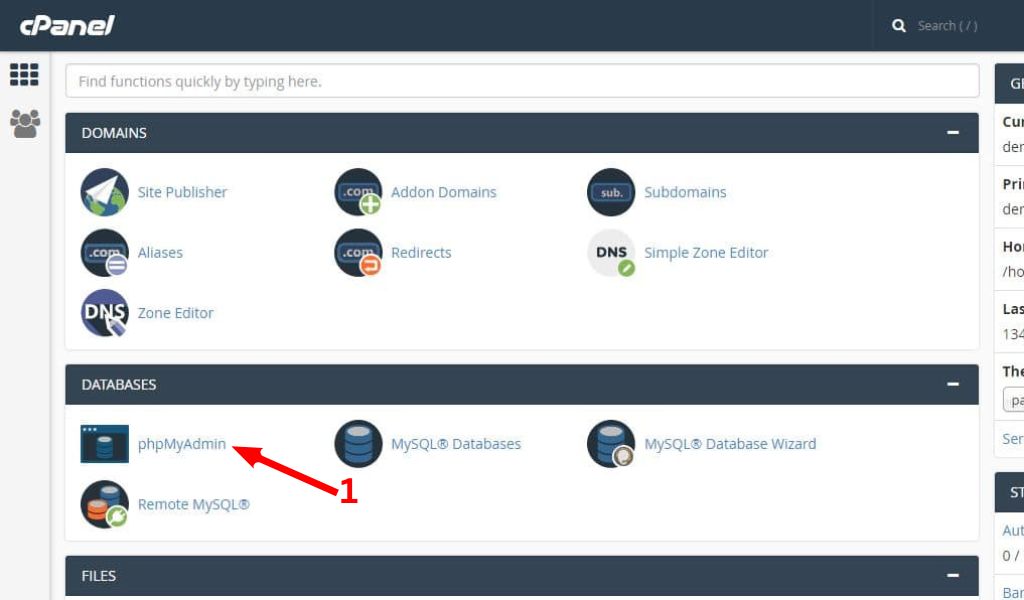Focus the Find functions quickly field
The image size is (1024, 600).
(x=522, y=81)
